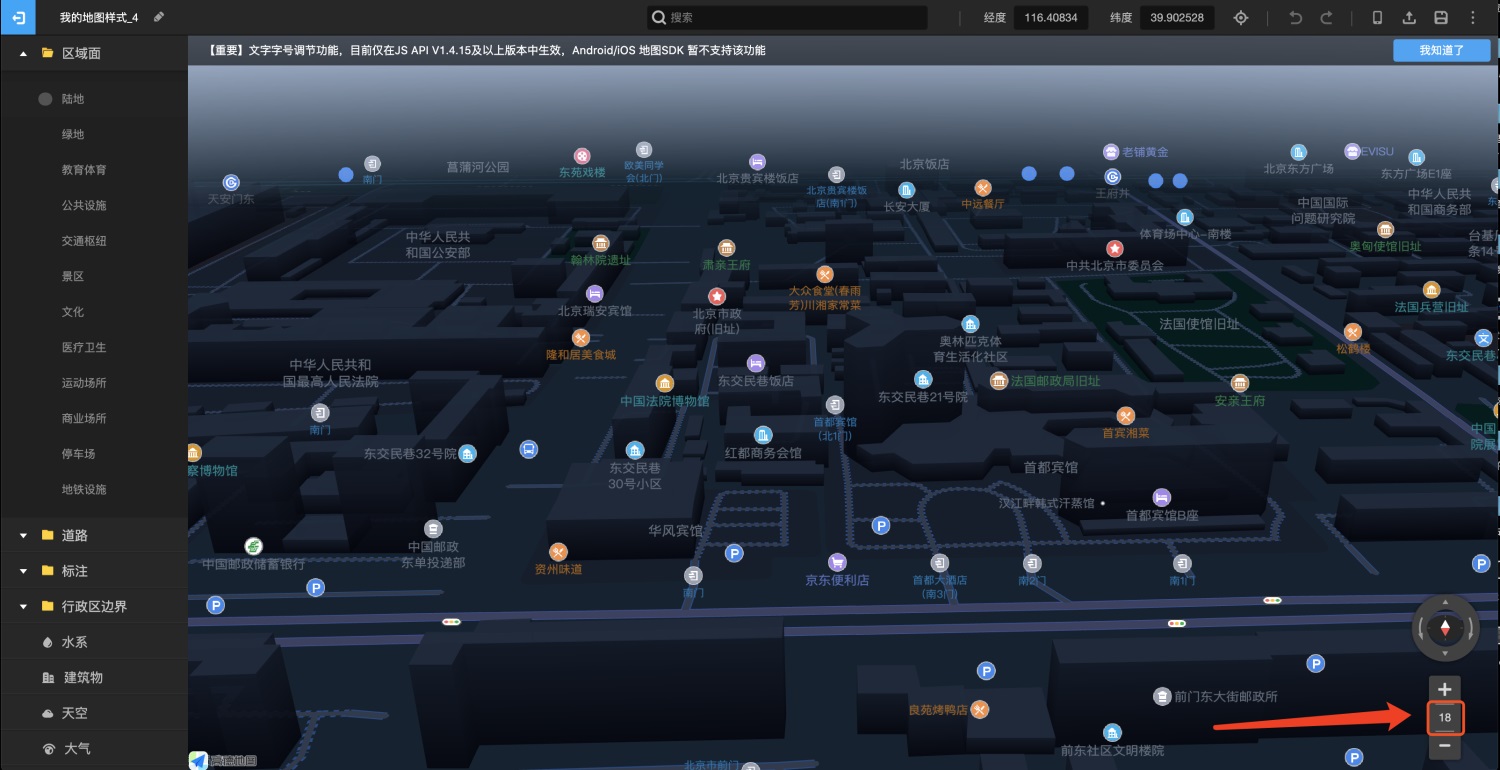Click the 建筑物 buildings icon

[x=48, y=677]
